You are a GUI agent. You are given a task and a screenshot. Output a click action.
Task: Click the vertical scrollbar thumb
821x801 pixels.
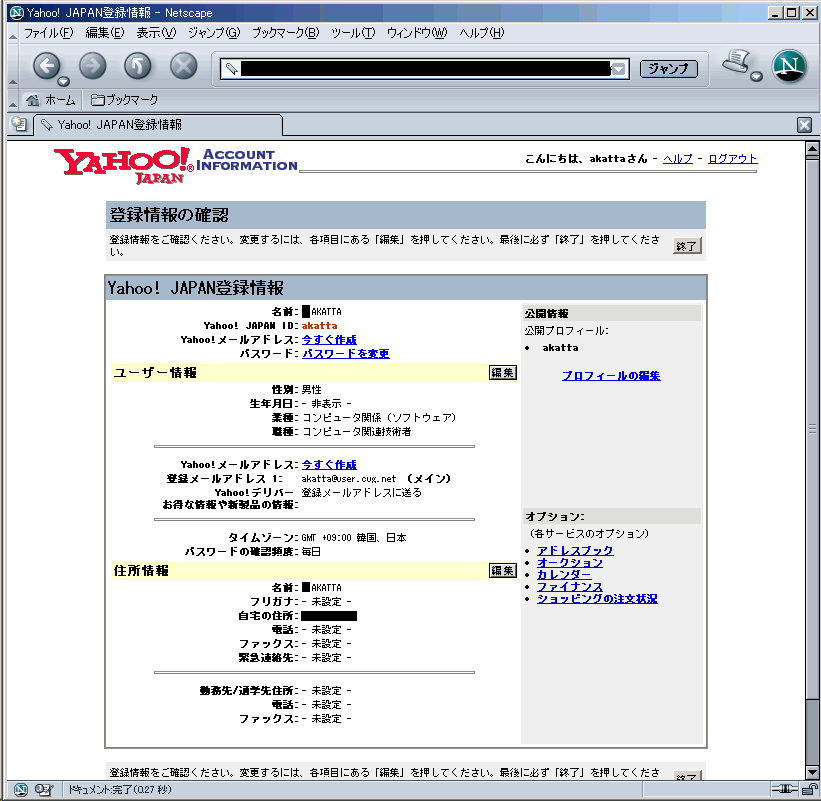(812, 429)
